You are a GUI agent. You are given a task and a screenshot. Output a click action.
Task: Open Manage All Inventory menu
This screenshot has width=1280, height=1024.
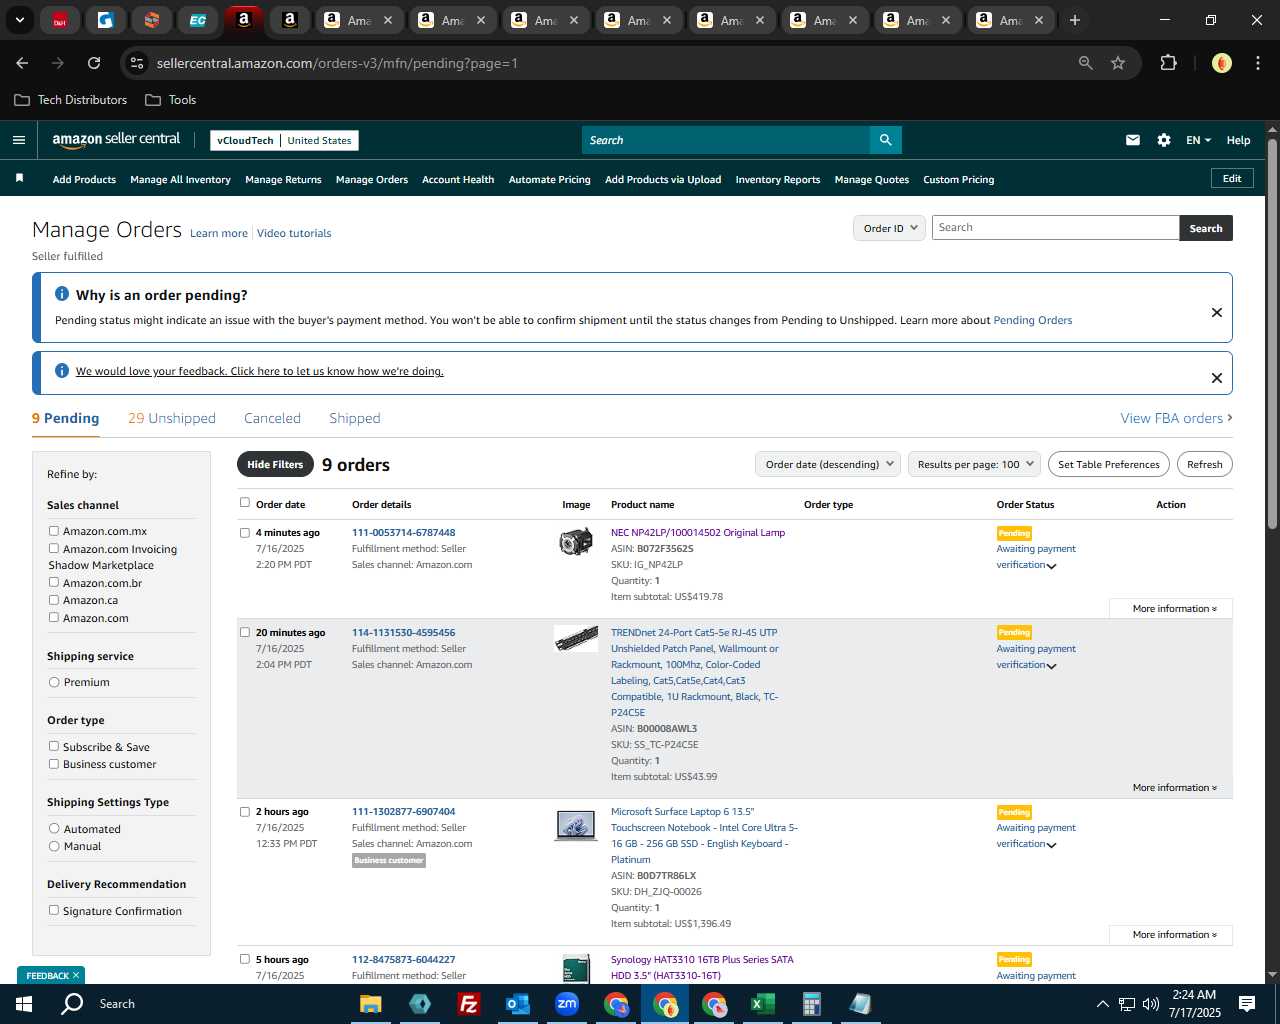click(180, 179)
